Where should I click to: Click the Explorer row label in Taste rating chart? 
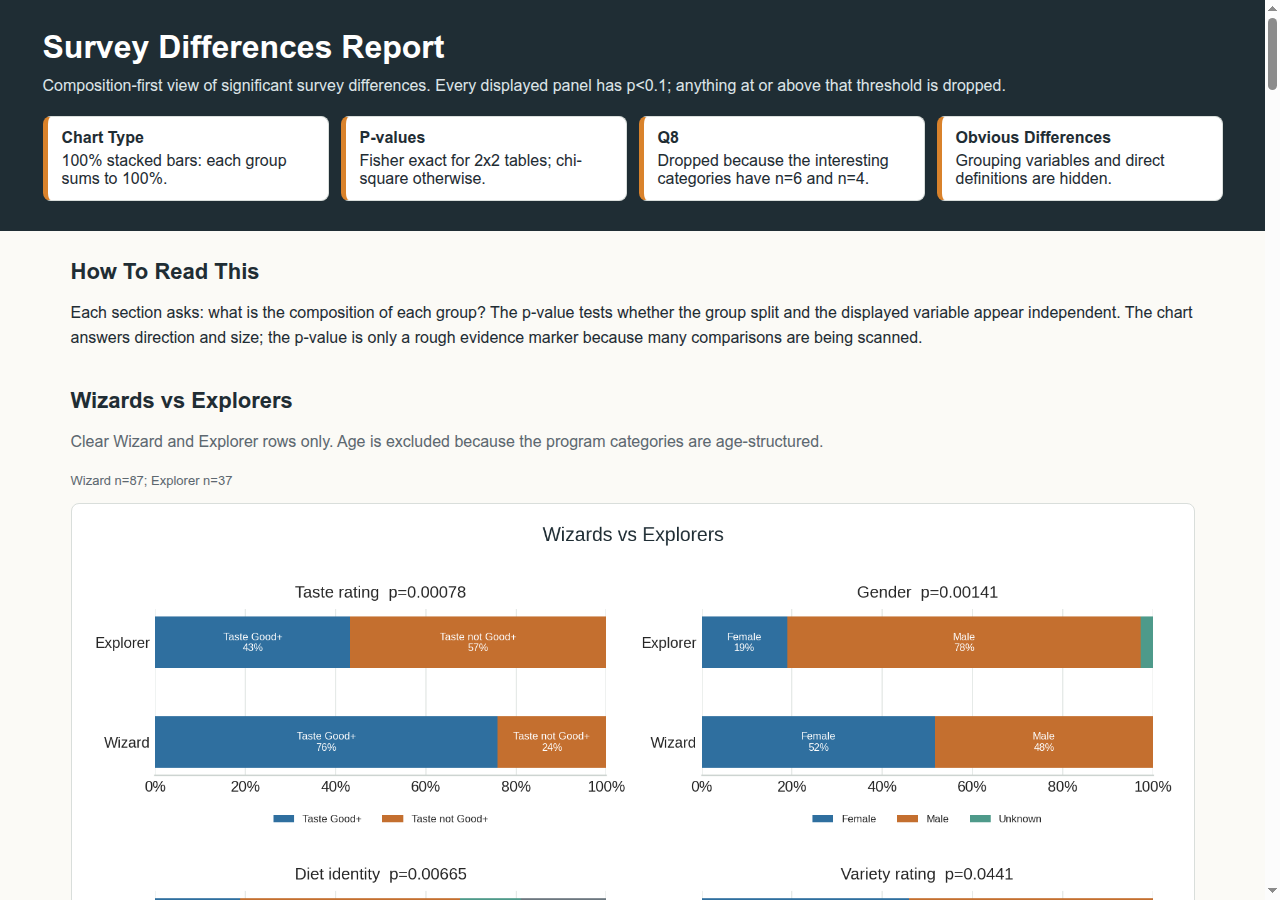pos(123,643)
